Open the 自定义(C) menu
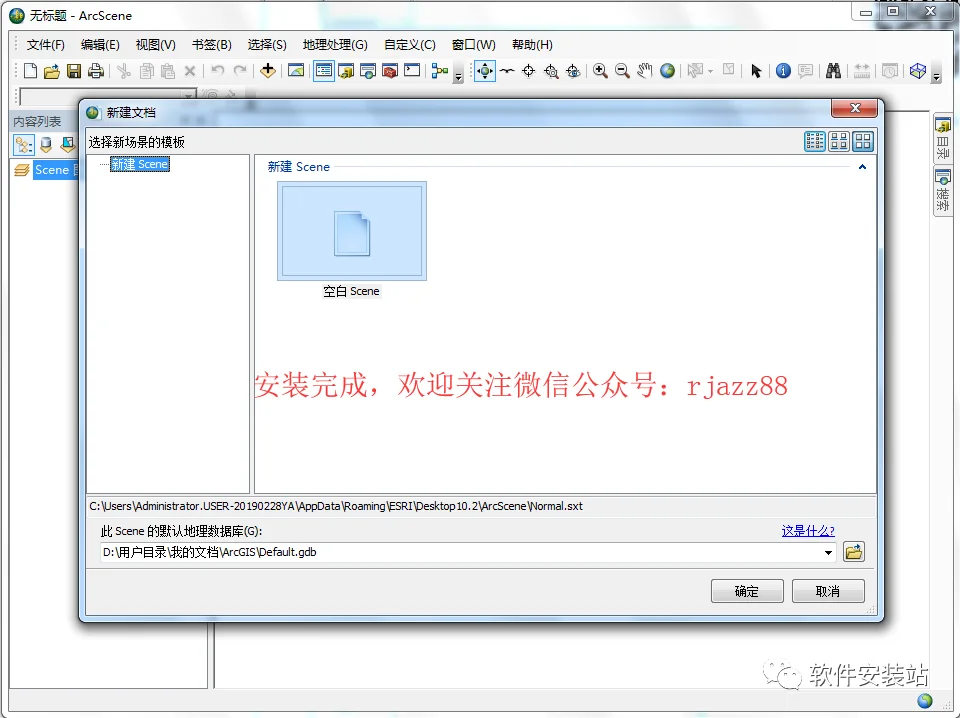Image resolution: width=960 pixels, height=718 pixels. [x=410, y=45]
